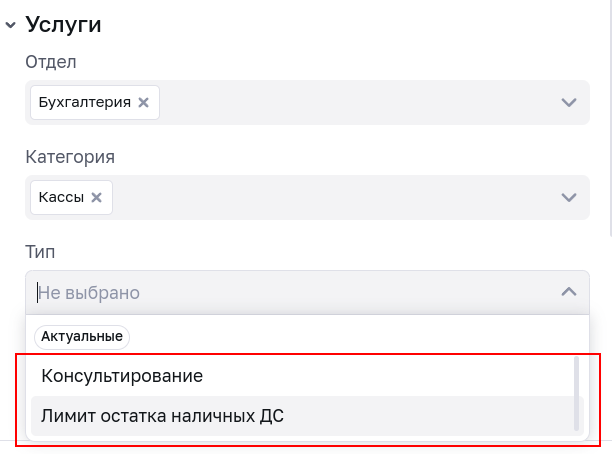This screenshot has height=454, width=612.
Task: Remove the Бухгалтерия tag with its X
Action: click(x=143, y=102)
